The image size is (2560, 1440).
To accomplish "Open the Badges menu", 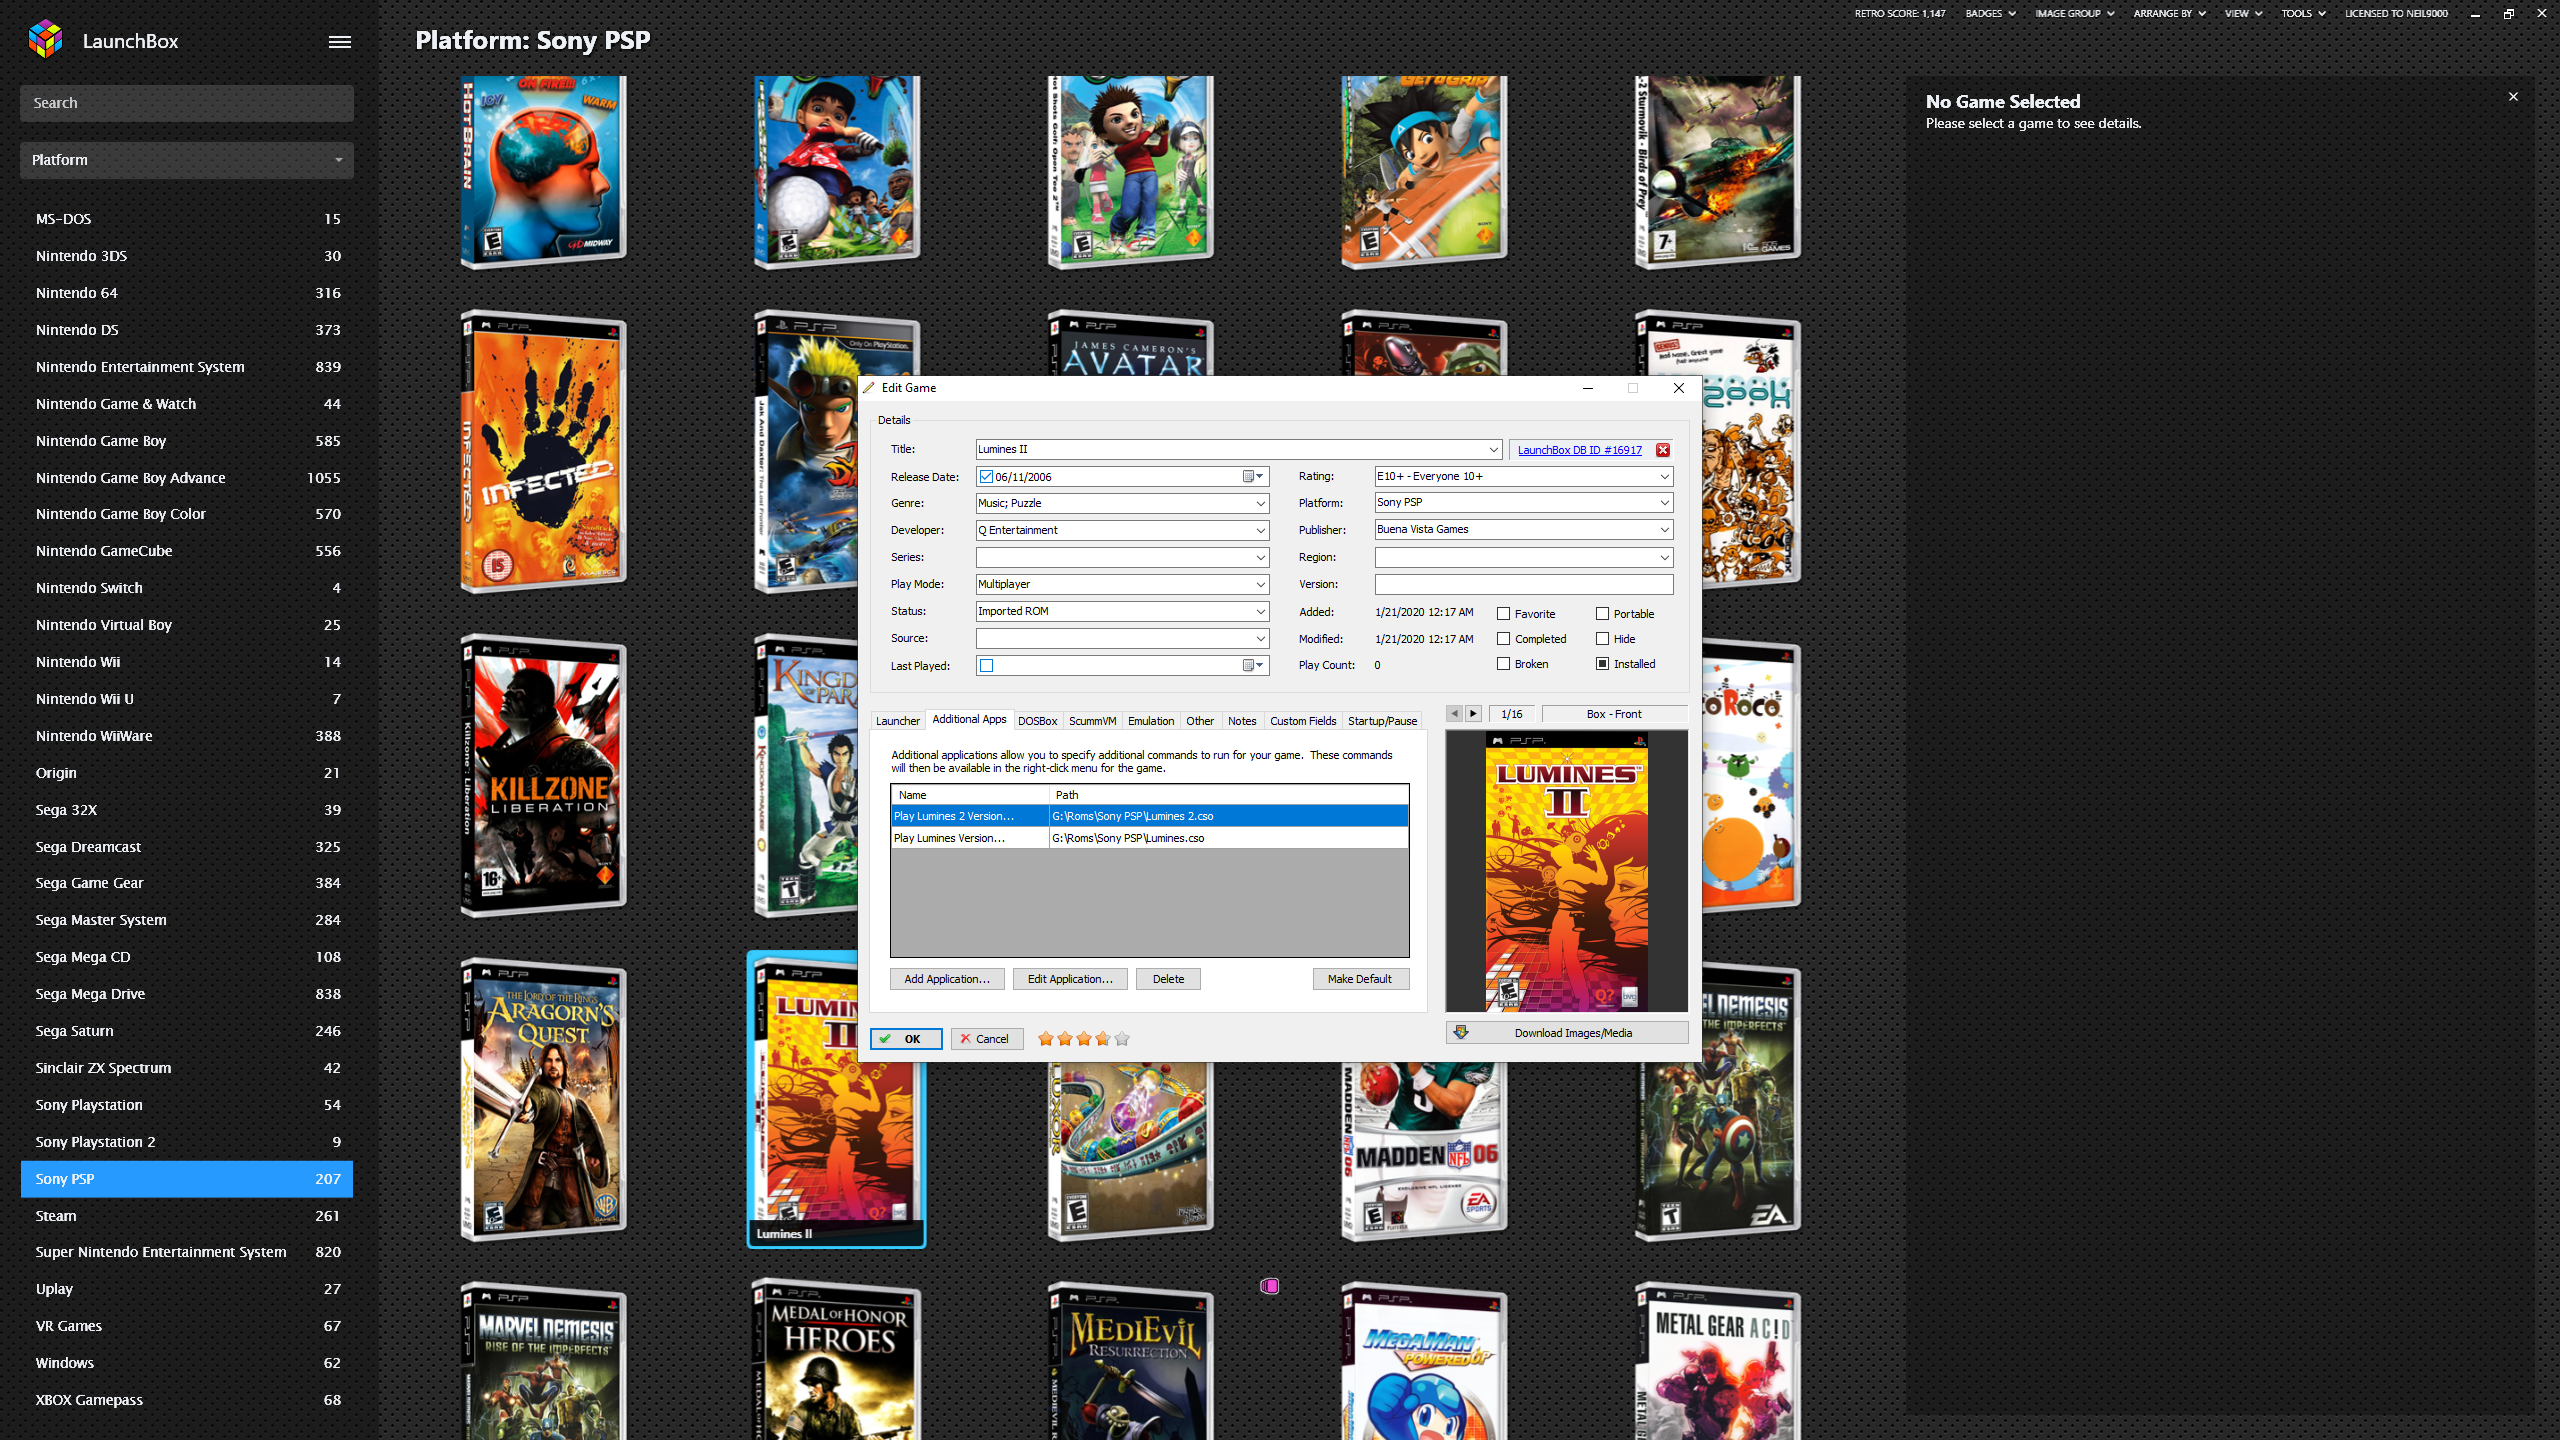I will (x=1990, y=14).
